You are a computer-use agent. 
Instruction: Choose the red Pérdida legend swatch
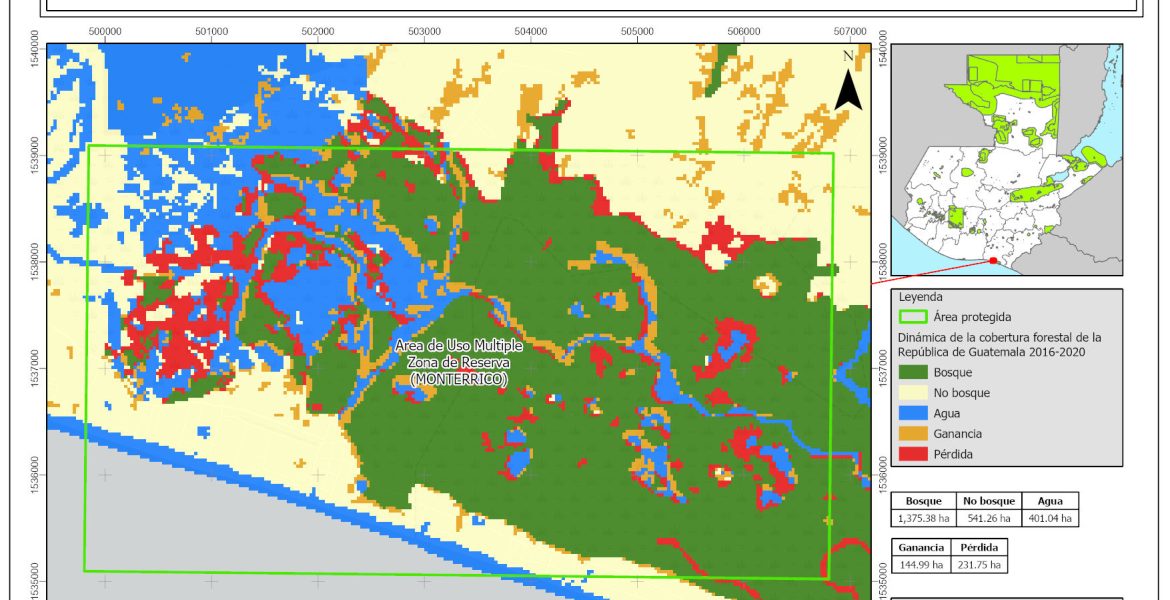pos(913,454)
